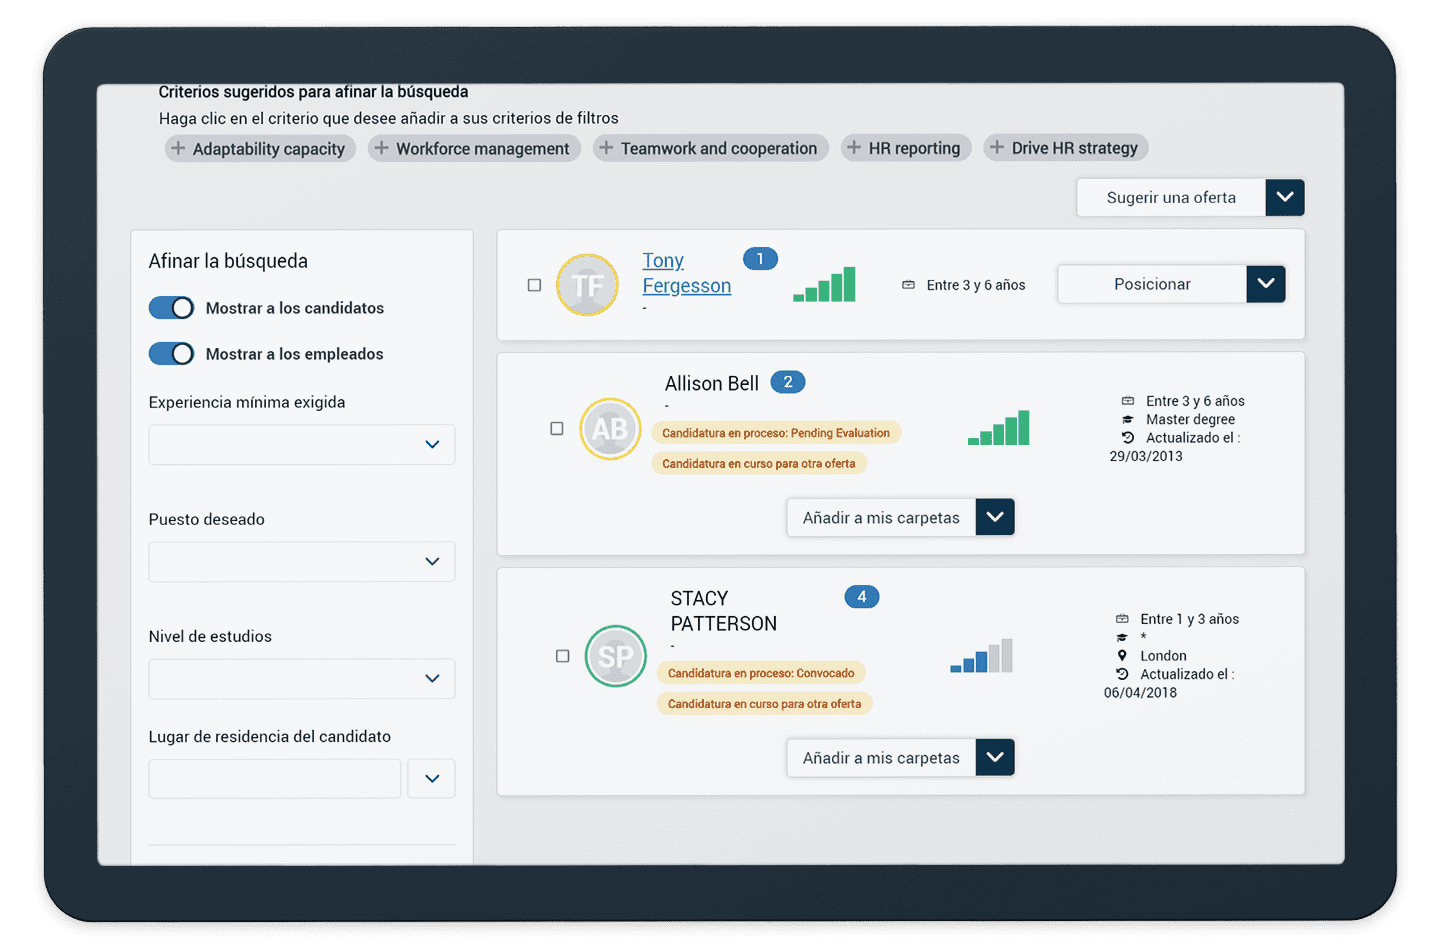Toggle off Mostrar a los candidatos switch
This screenshot has width=1440, height=951.
coord(171,308)
